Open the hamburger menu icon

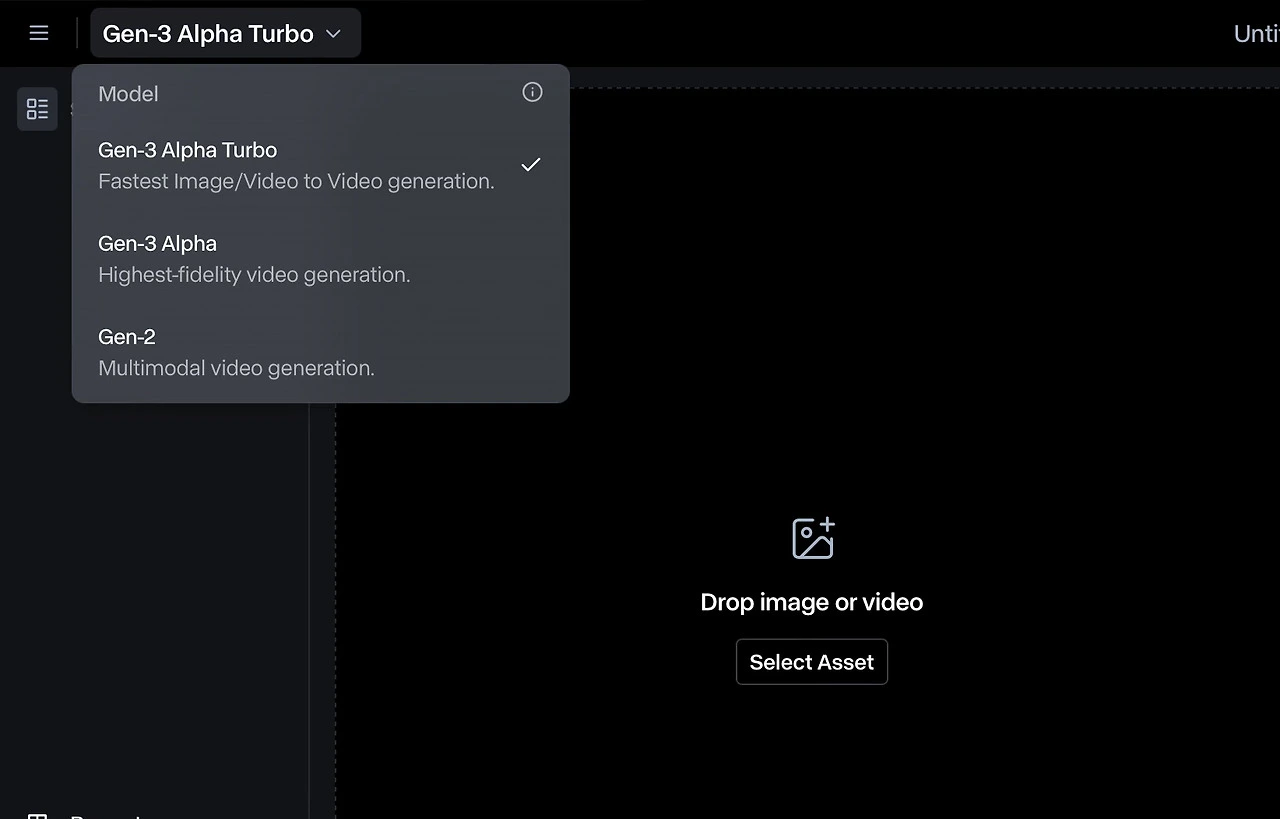(39, 33)
